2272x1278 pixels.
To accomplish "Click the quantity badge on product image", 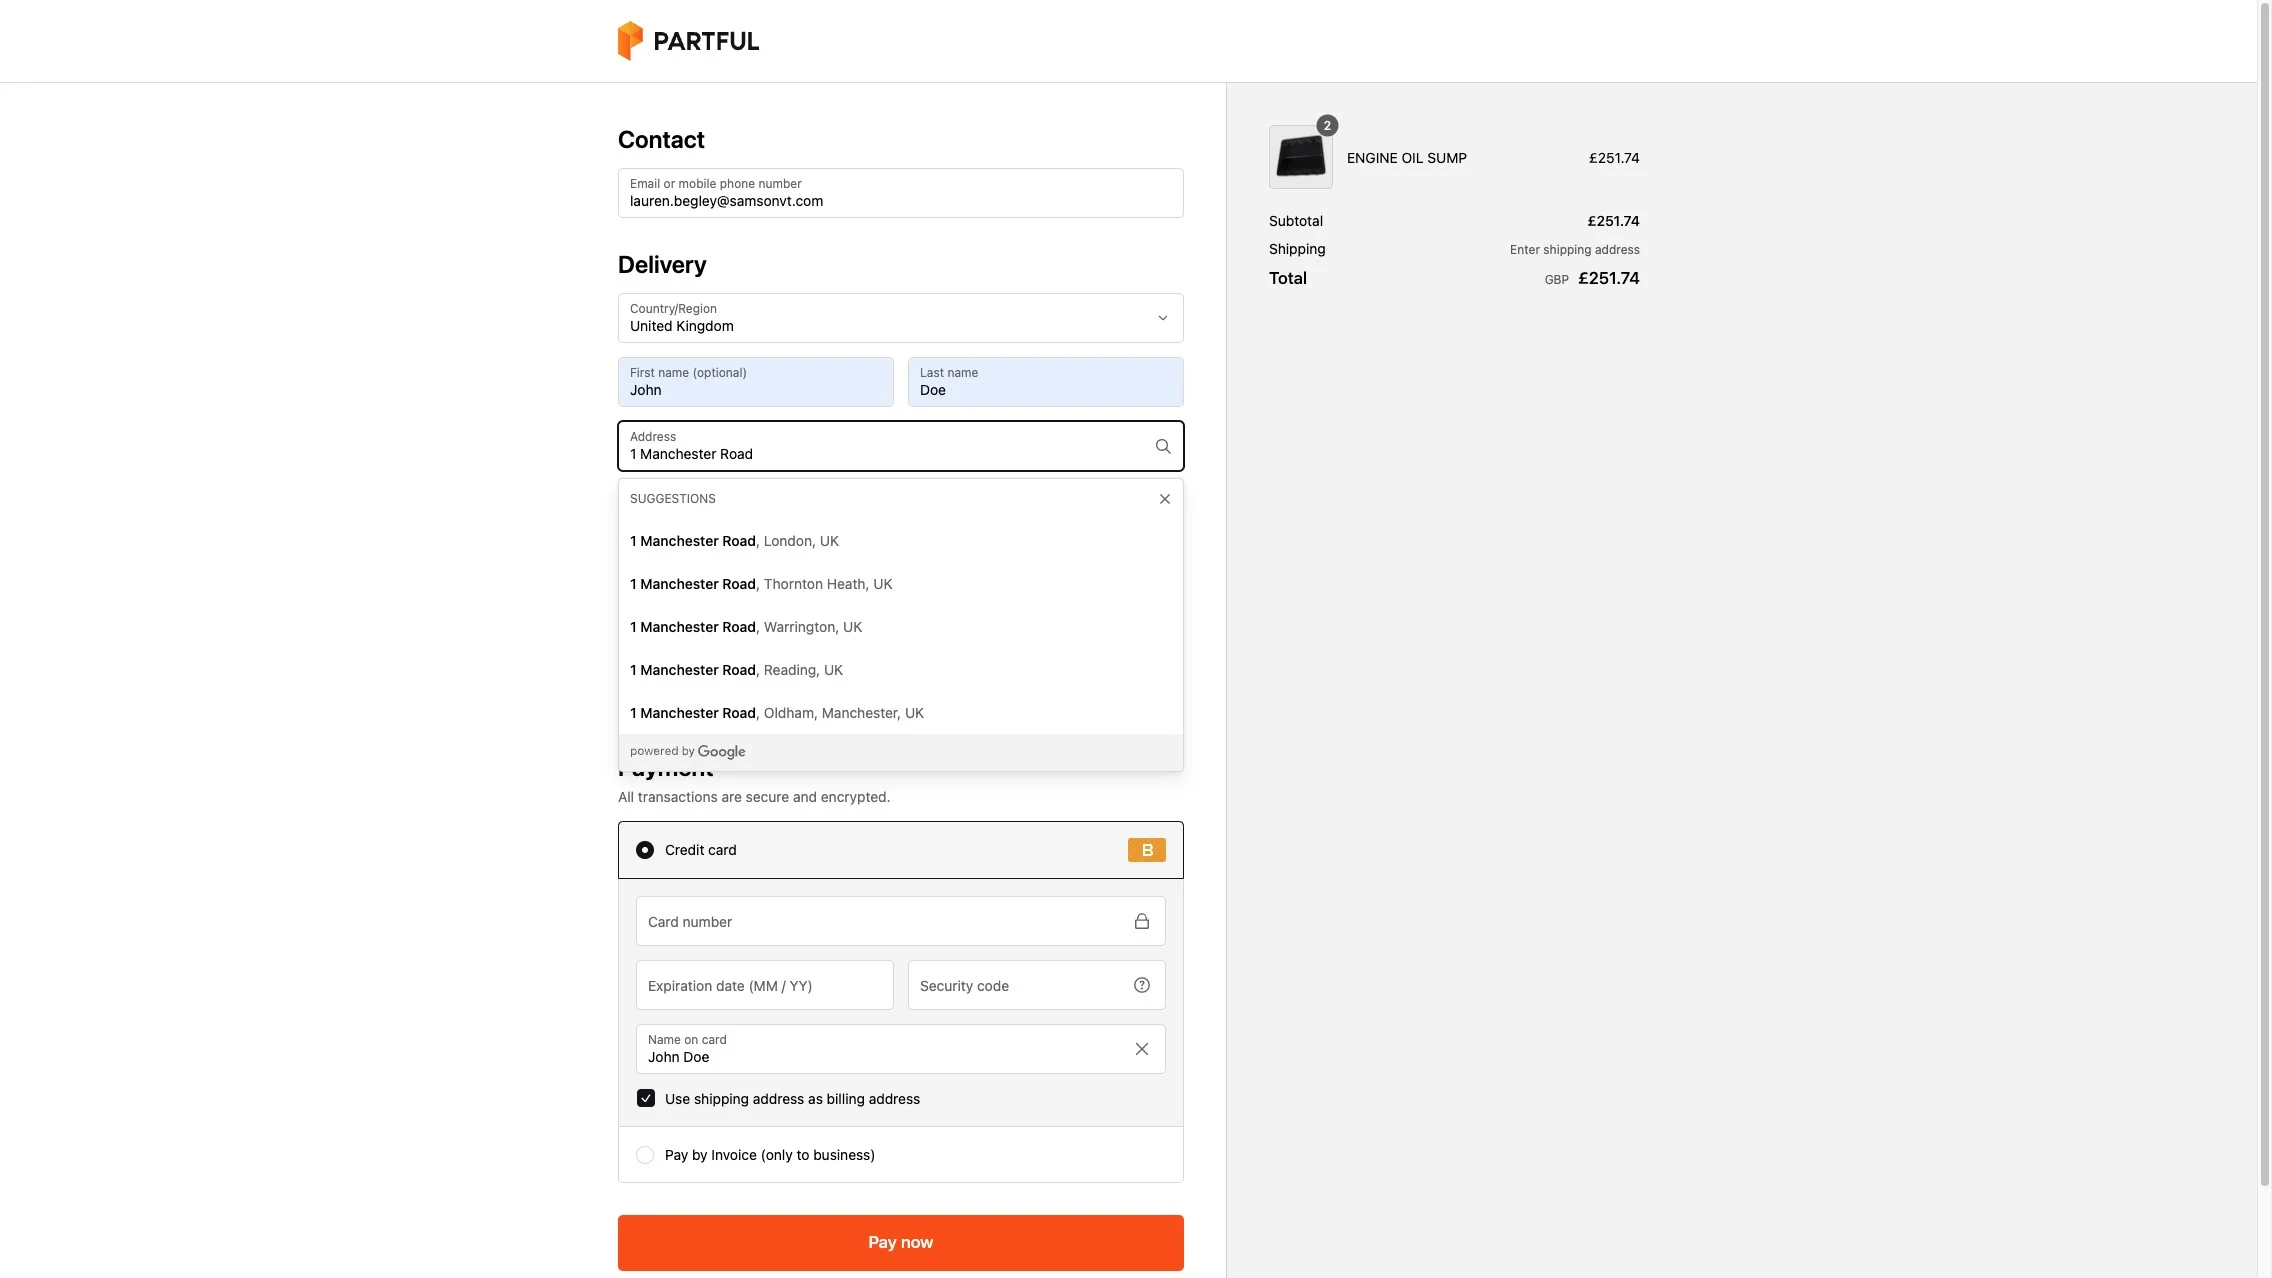I will [x=1327, y=125].
